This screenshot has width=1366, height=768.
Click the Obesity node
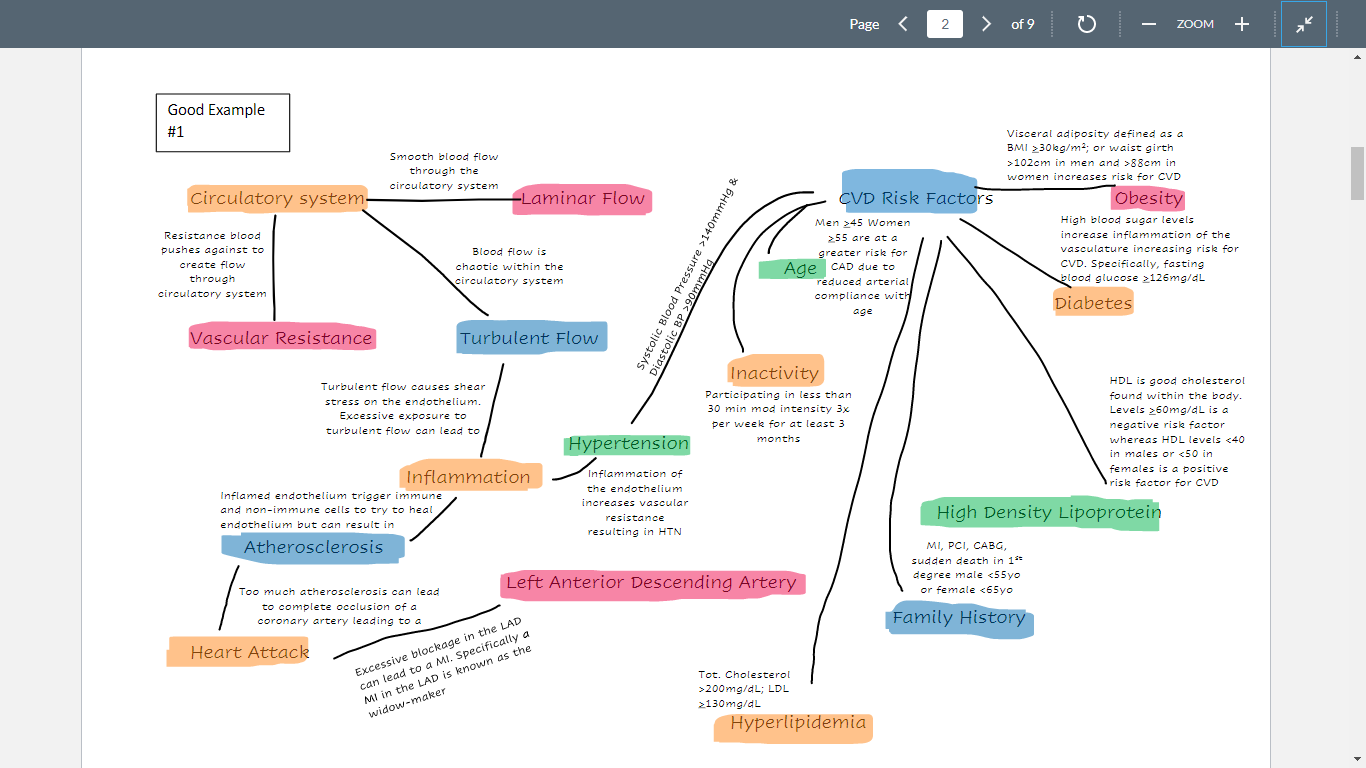(x=1149, y=198)
